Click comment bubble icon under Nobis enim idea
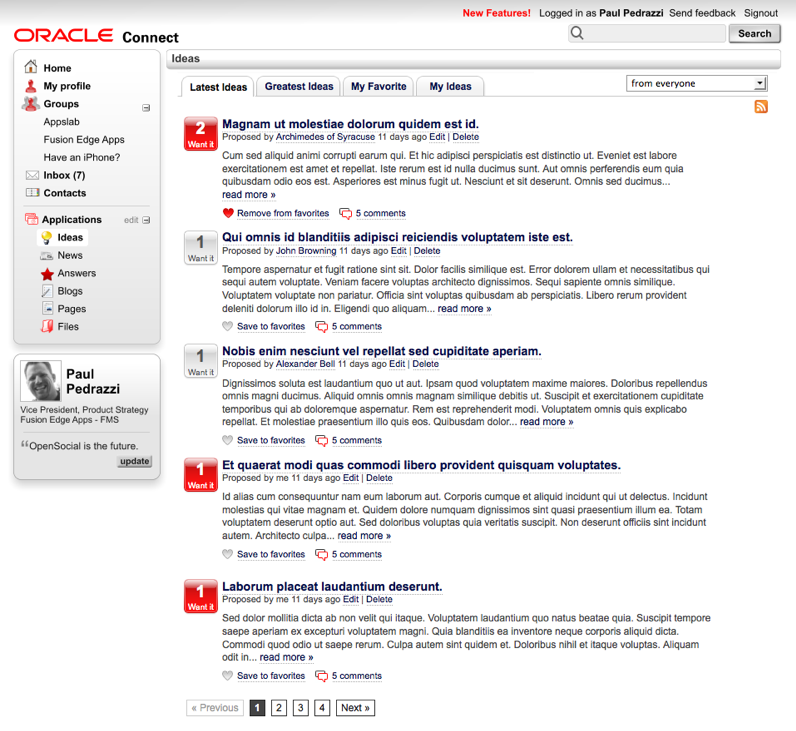This screenshot has height=731, width=796. 321,441
